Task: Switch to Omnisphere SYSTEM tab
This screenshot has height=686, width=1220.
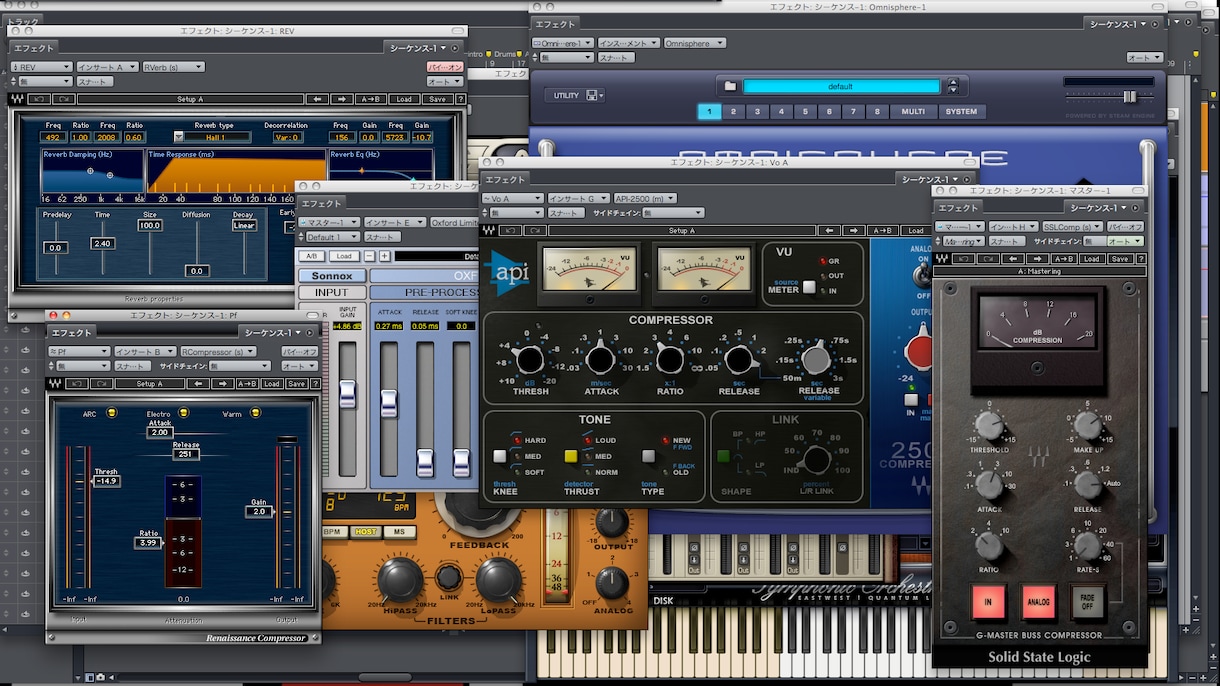Action: [x=962, y=112]
